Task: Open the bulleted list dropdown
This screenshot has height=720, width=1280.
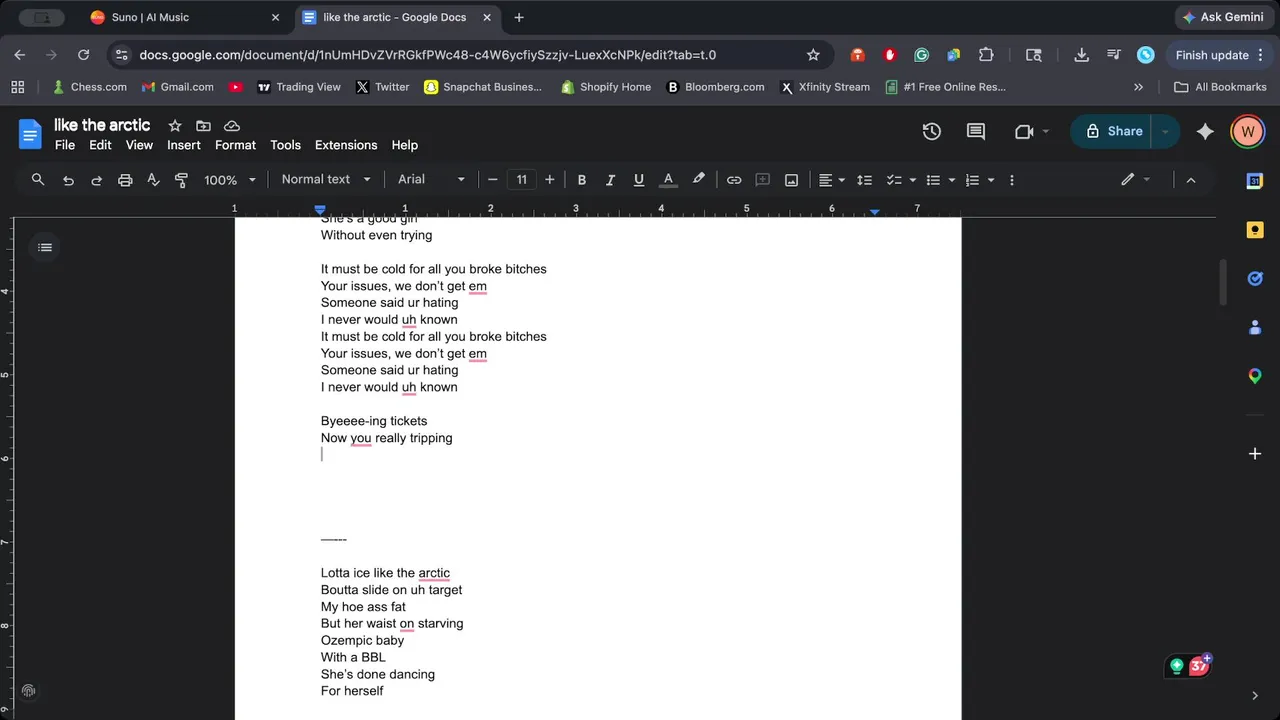Action: coord(939,180)
